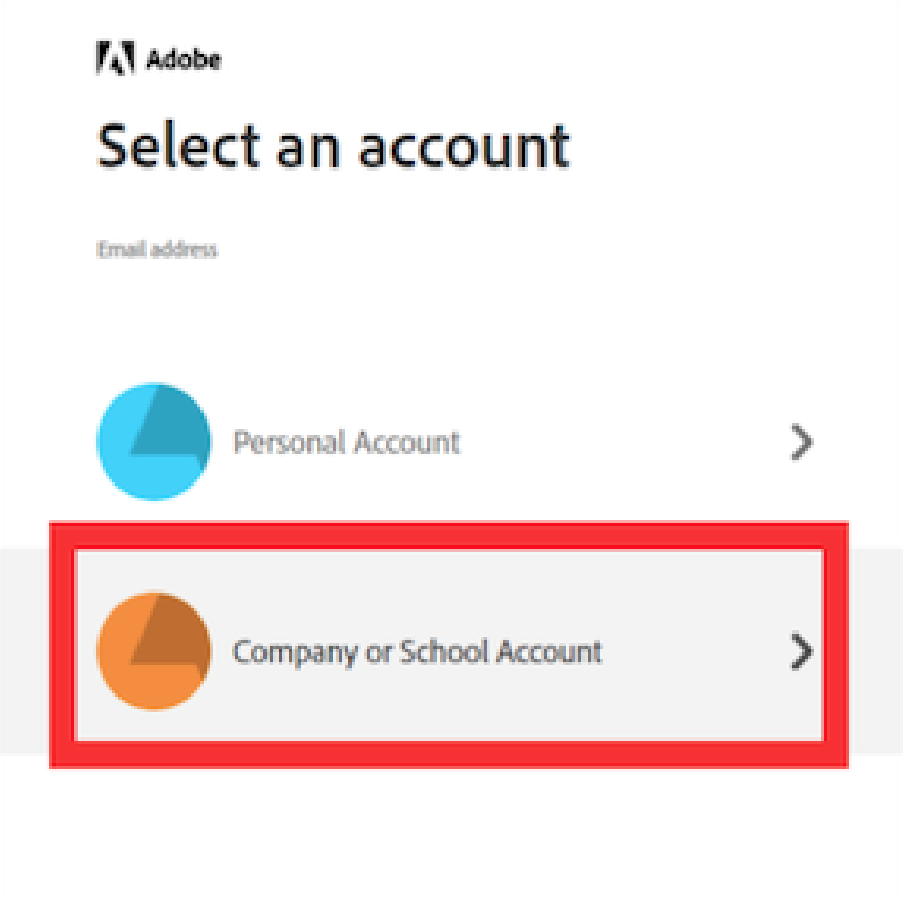
Task: Select the Company or School Account label
Action: 417,652
